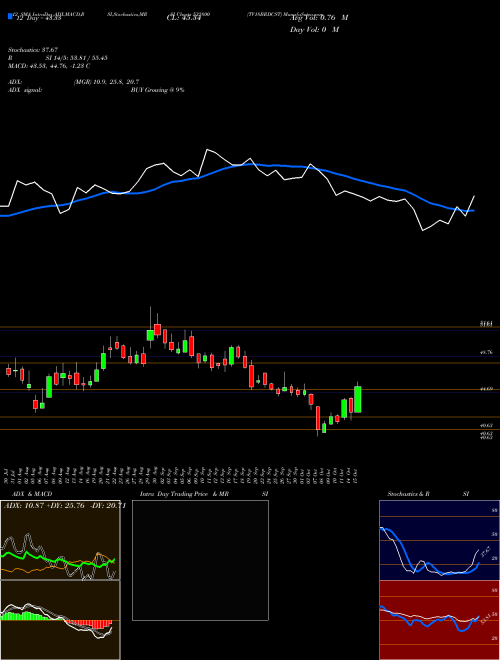The height and width of the screenshot is (660, 500).
Task: Click the blue Stochastics panel chart
Action: [439, 540]
